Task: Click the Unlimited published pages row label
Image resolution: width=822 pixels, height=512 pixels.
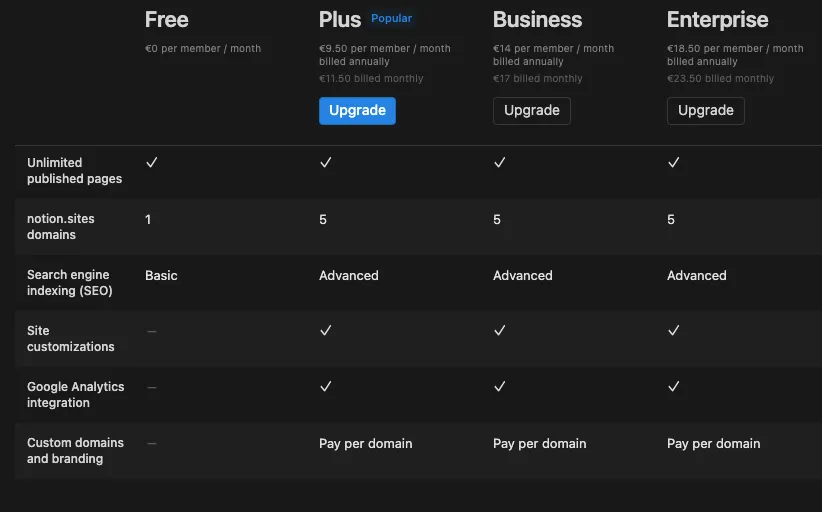Action: point(74,170)
